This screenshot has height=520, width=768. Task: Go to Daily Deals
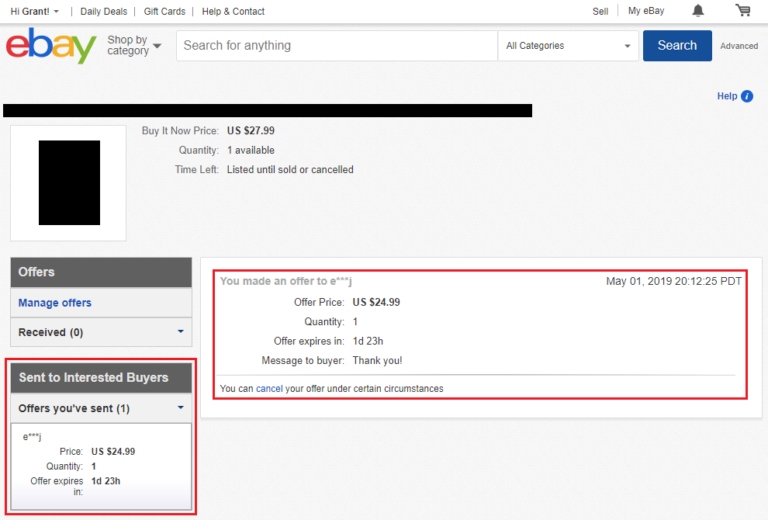pos(103,11)
